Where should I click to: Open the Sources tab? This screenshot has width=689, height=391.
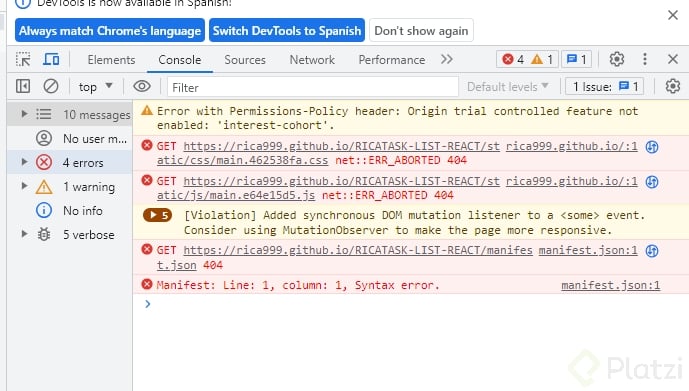point(245,60)
